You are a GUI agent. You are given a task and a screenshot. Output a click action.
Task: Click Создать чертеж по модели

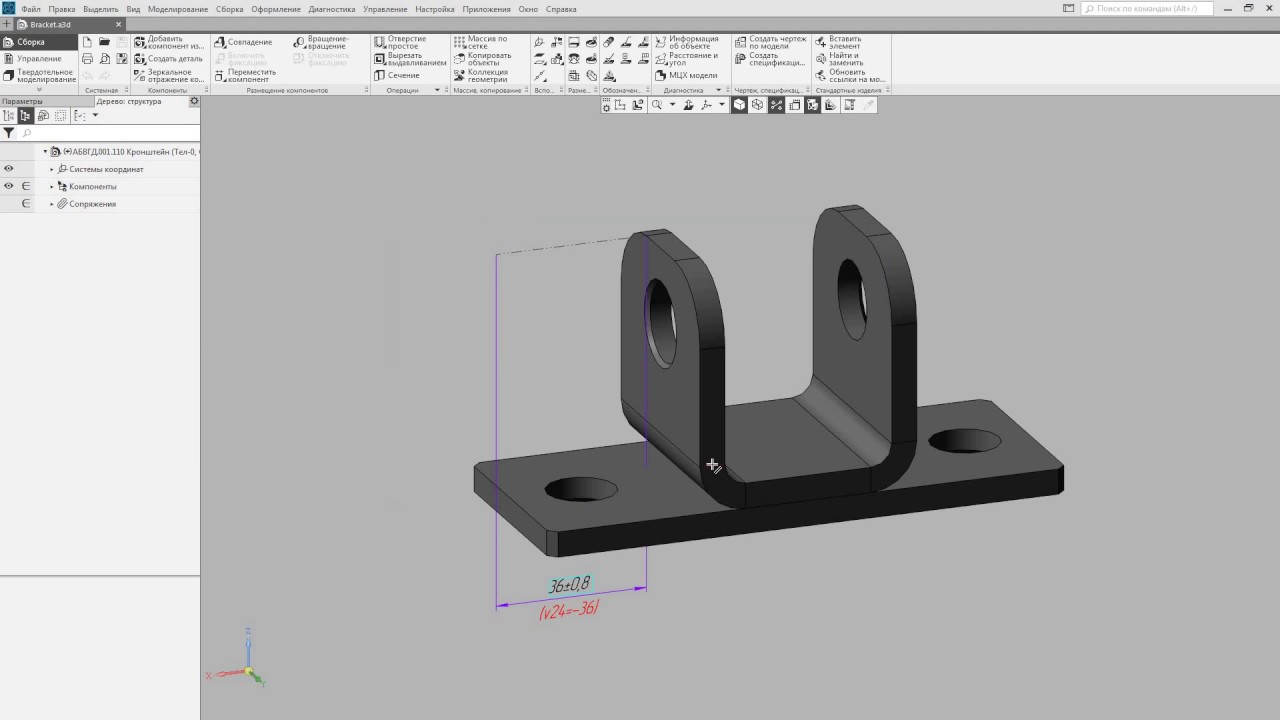click(771, 42)
